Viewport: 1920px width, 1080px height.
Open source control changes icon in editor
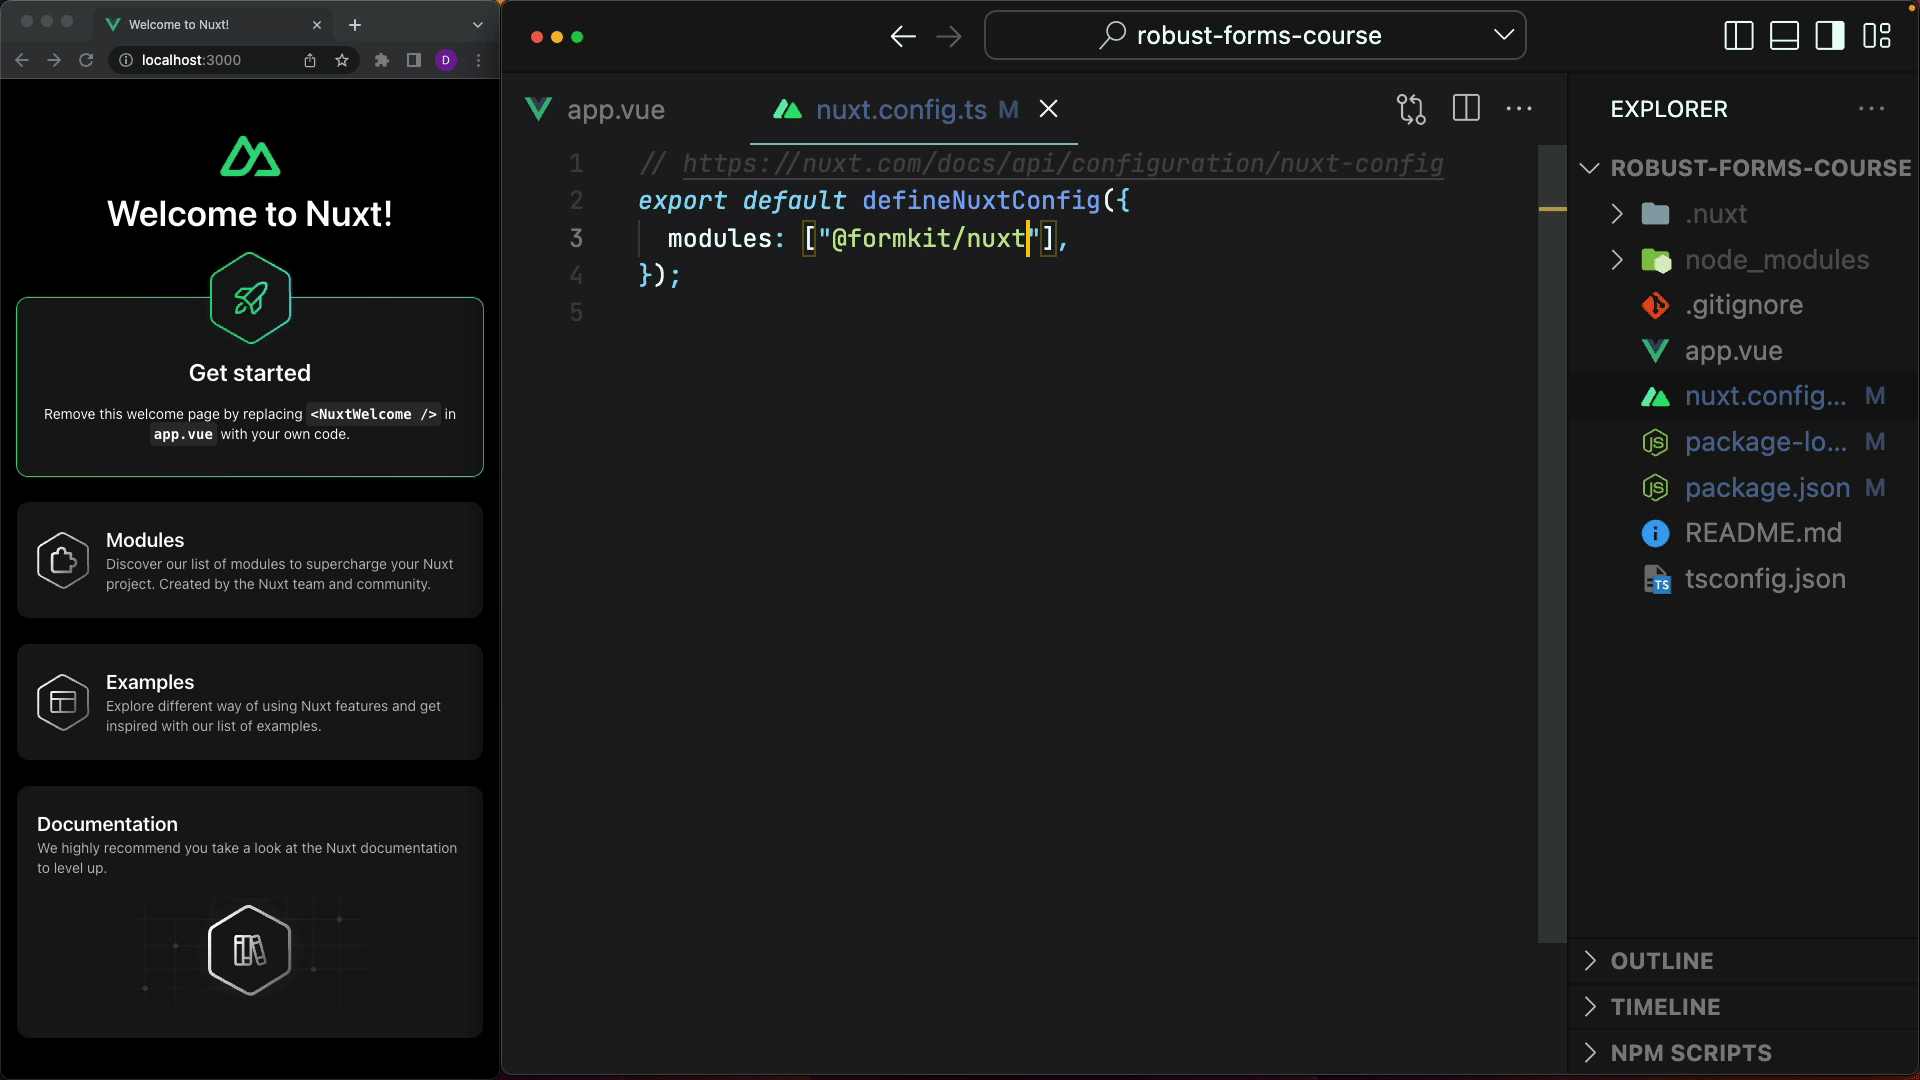click(1411, 109)
